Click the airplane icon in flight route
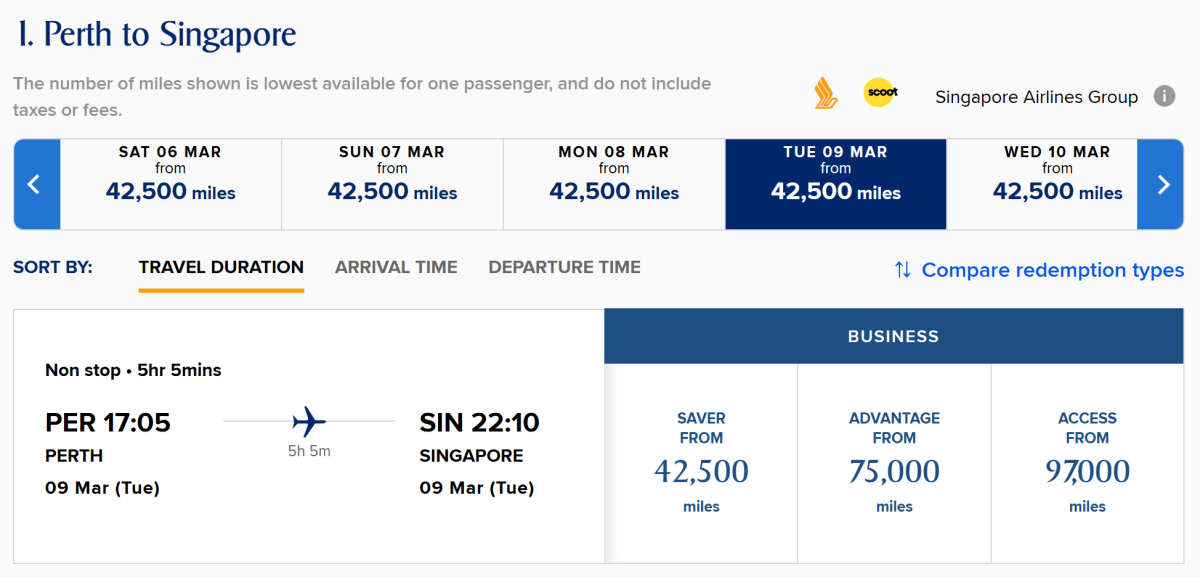Image resolution: width=1200 pixels, height=577 pixels. coord(309,421)
